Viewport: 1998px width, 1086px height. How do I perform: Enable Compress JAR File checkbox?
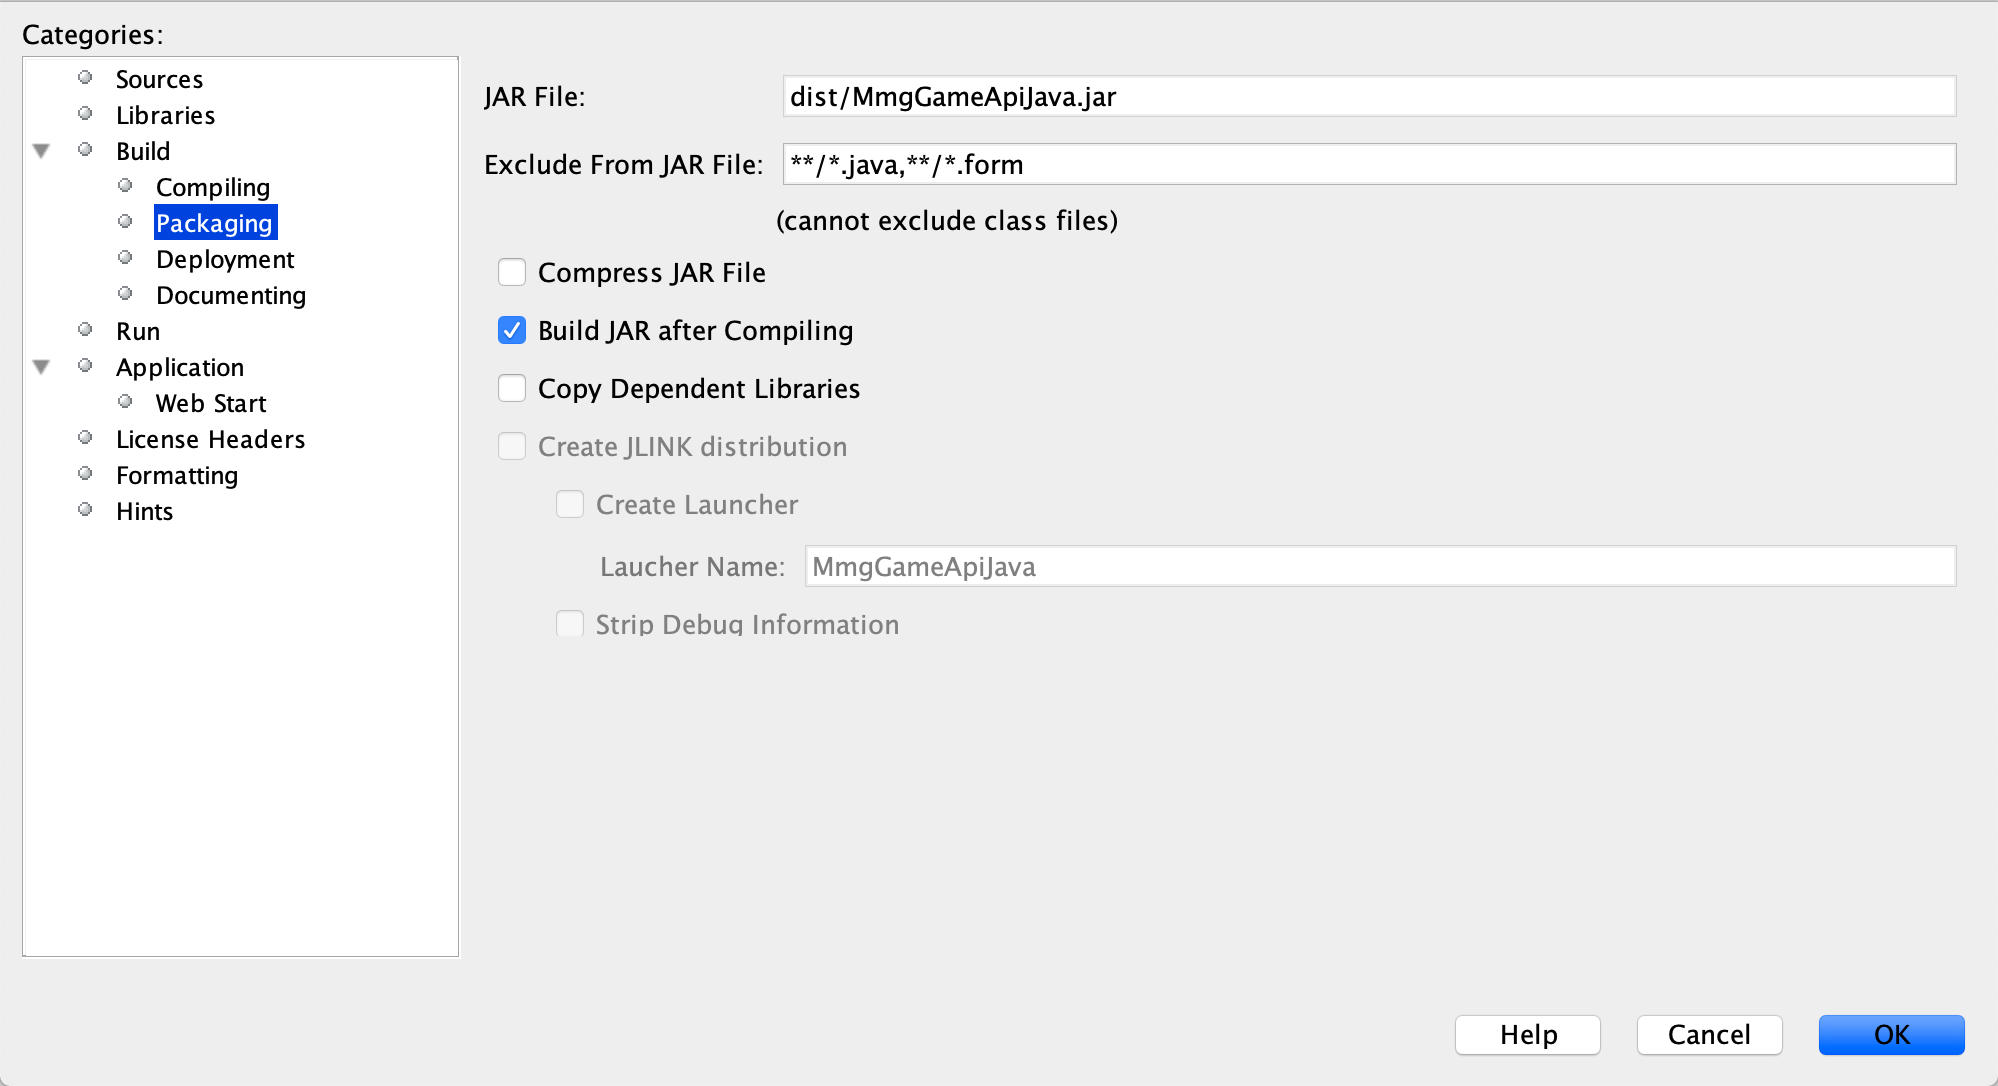[512, 272]
